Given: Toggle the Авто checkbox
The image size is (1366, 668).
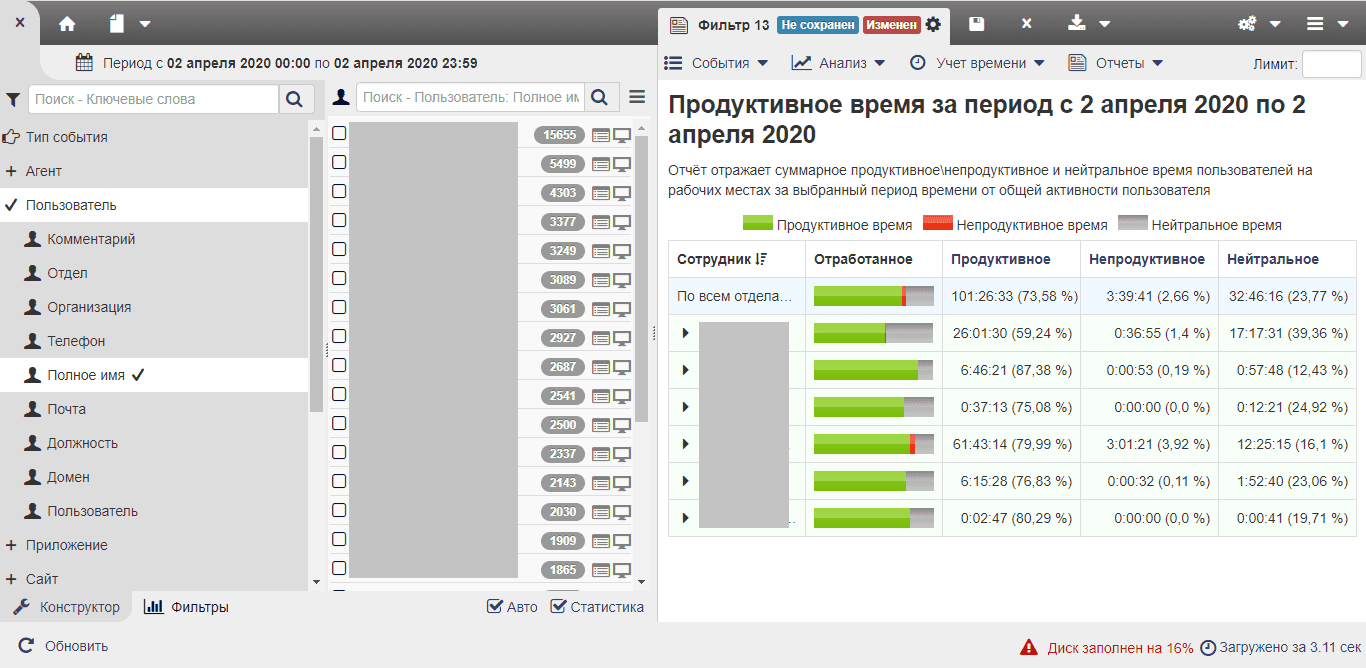Looking at the screenshot, I should [494, 606].
